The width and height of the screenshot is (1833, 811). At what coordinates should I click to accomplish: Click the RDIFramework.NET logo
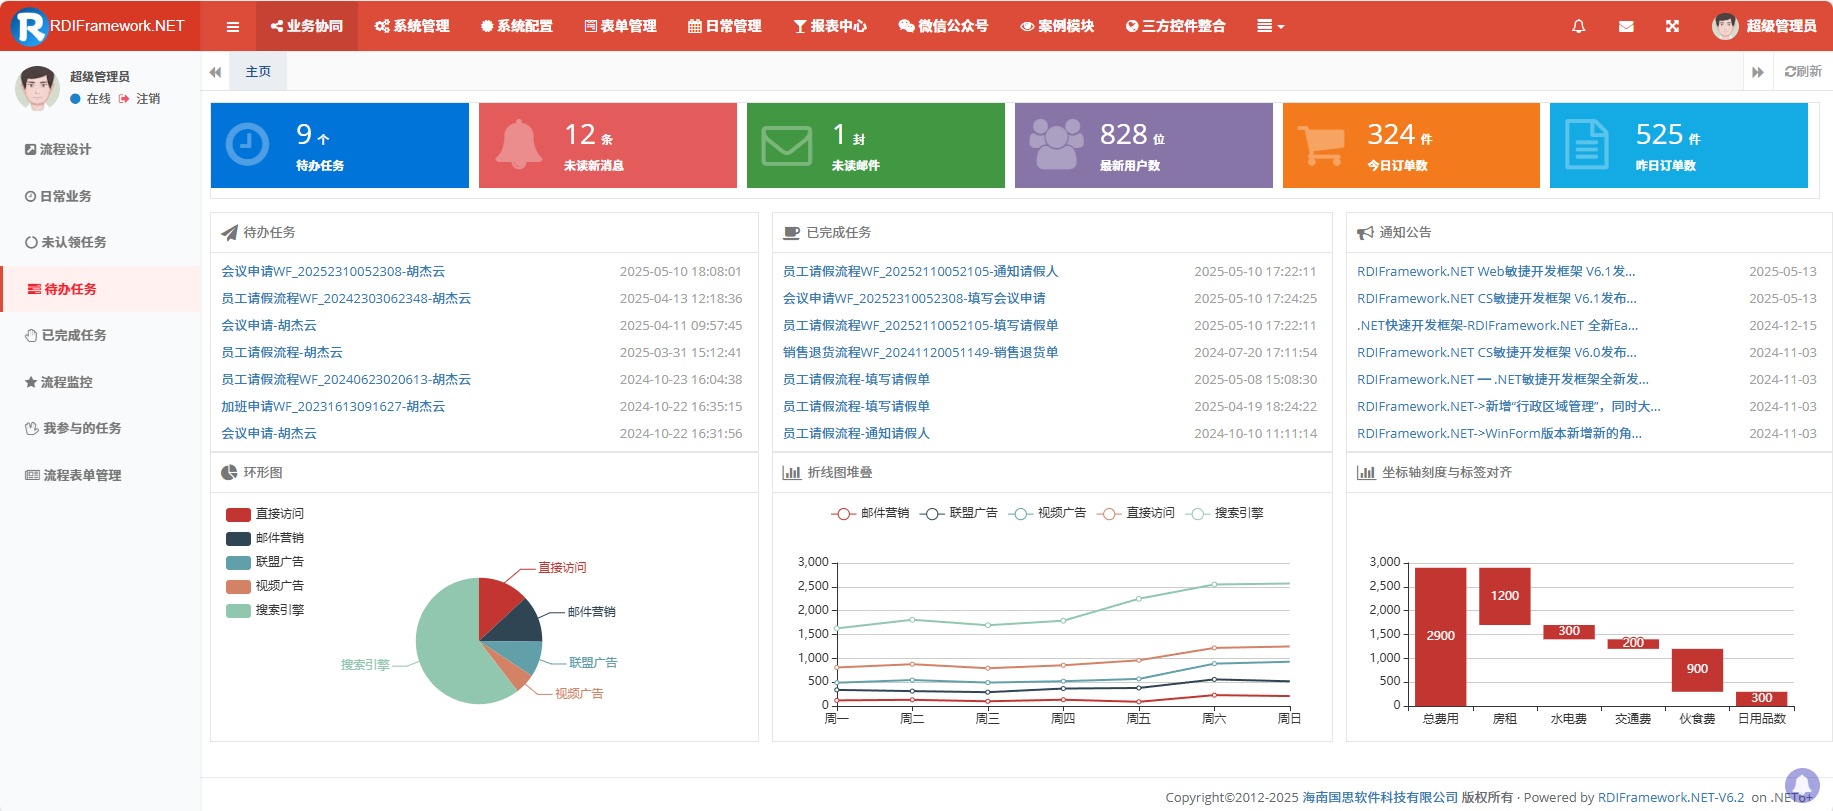100,26
